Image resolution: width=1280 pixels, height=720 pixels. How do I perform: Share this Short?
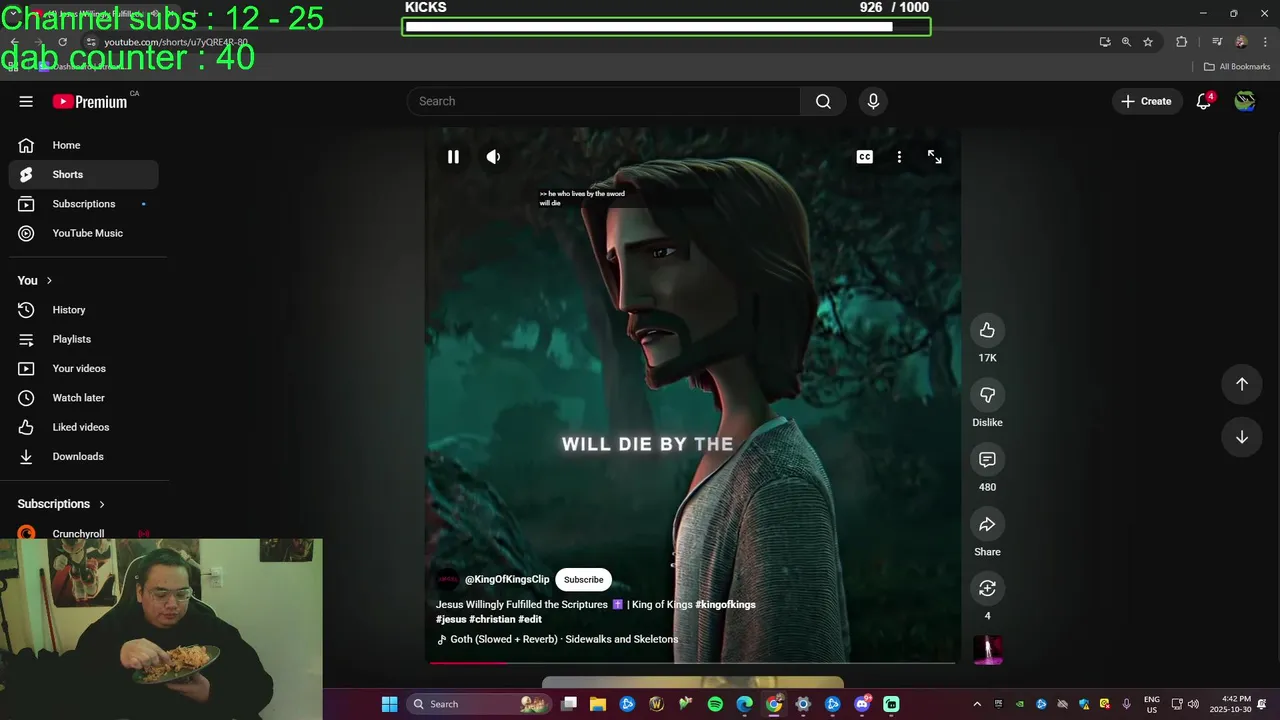(987, 524)
